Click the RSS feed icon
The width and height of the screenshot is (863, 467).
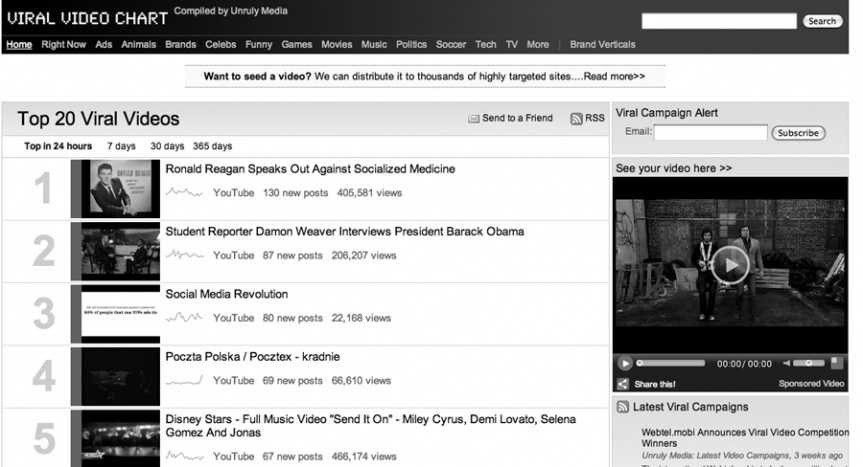coord(576,118)
